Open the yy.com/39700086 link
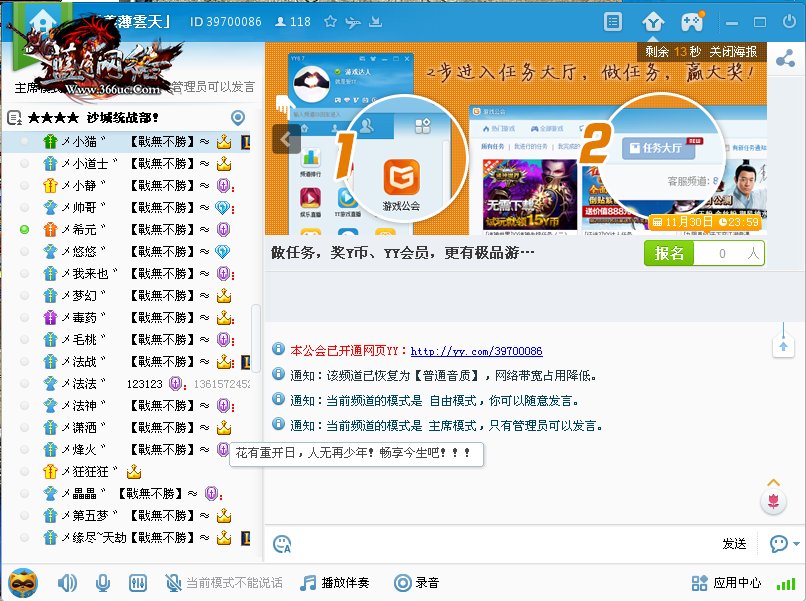The height and width of the screenshot is (601, 806). point(476,352)
